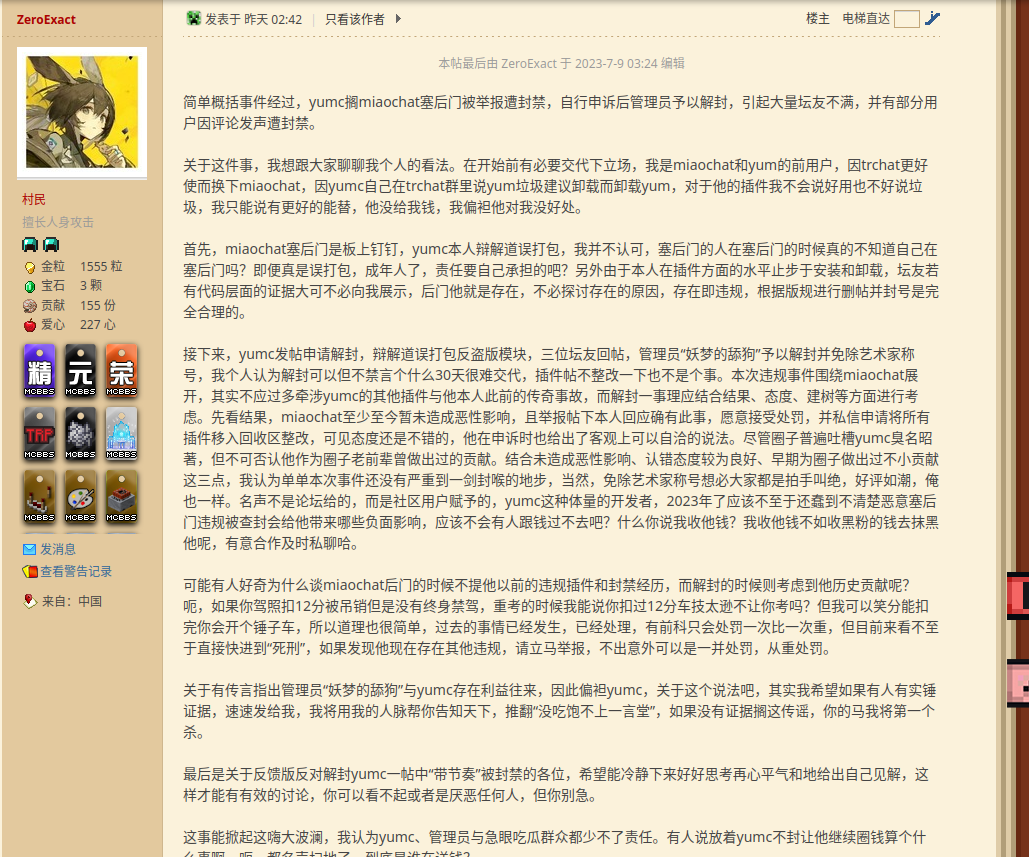Click the red-yellow warning cards icon
Screen dimensions: 1029x857
coord(29,572)
